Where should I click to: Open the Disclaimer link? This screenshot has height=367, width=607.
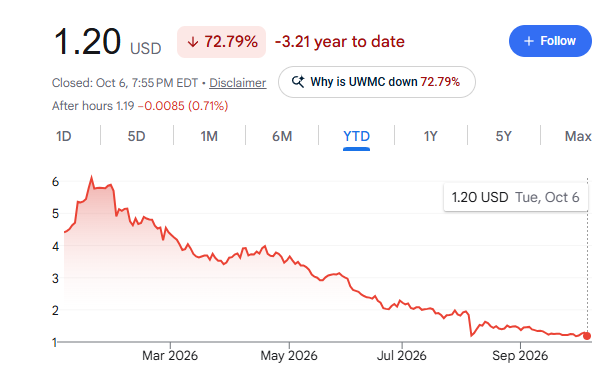(238, 83)
